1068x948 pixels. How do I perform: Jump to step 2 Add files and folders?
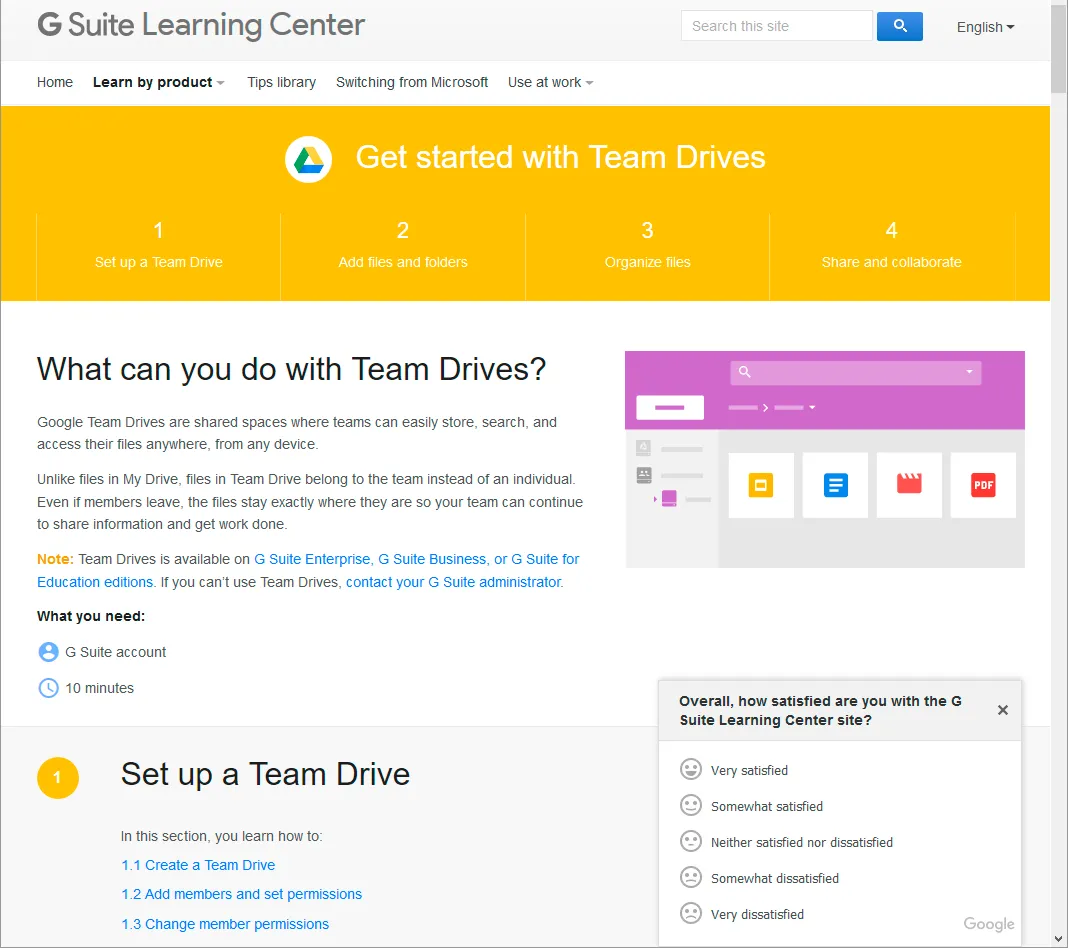[403, 245]
